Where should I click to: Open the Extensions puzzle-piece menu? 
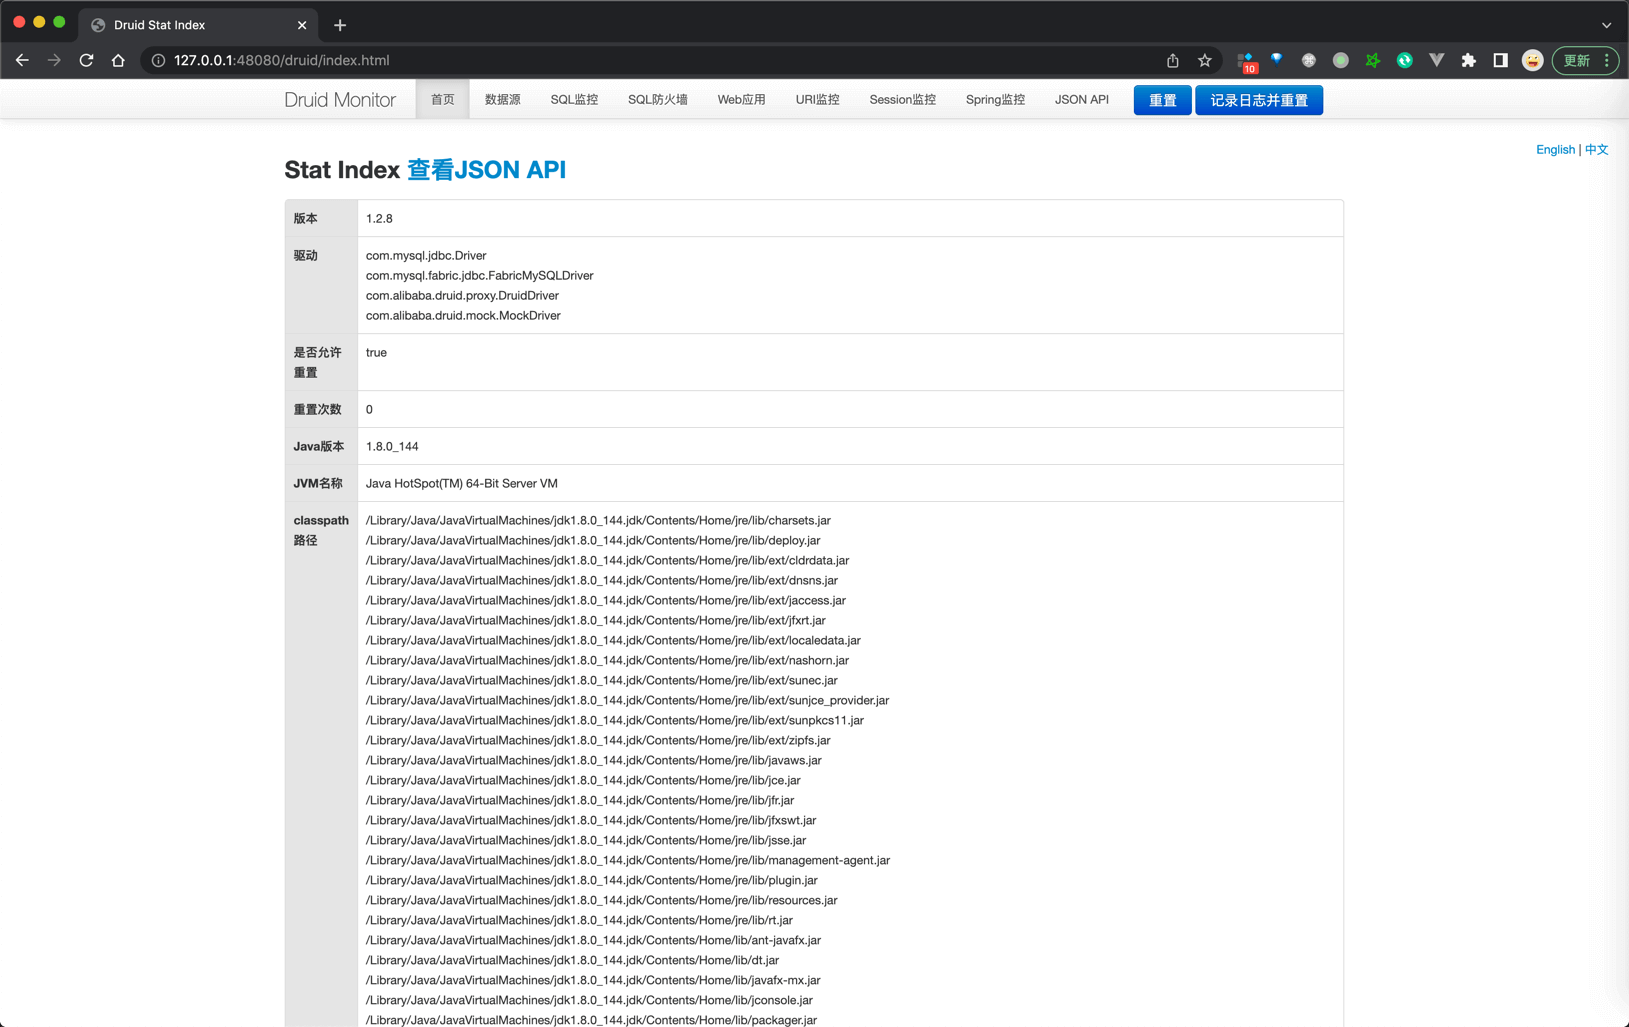click(1468, 60)
